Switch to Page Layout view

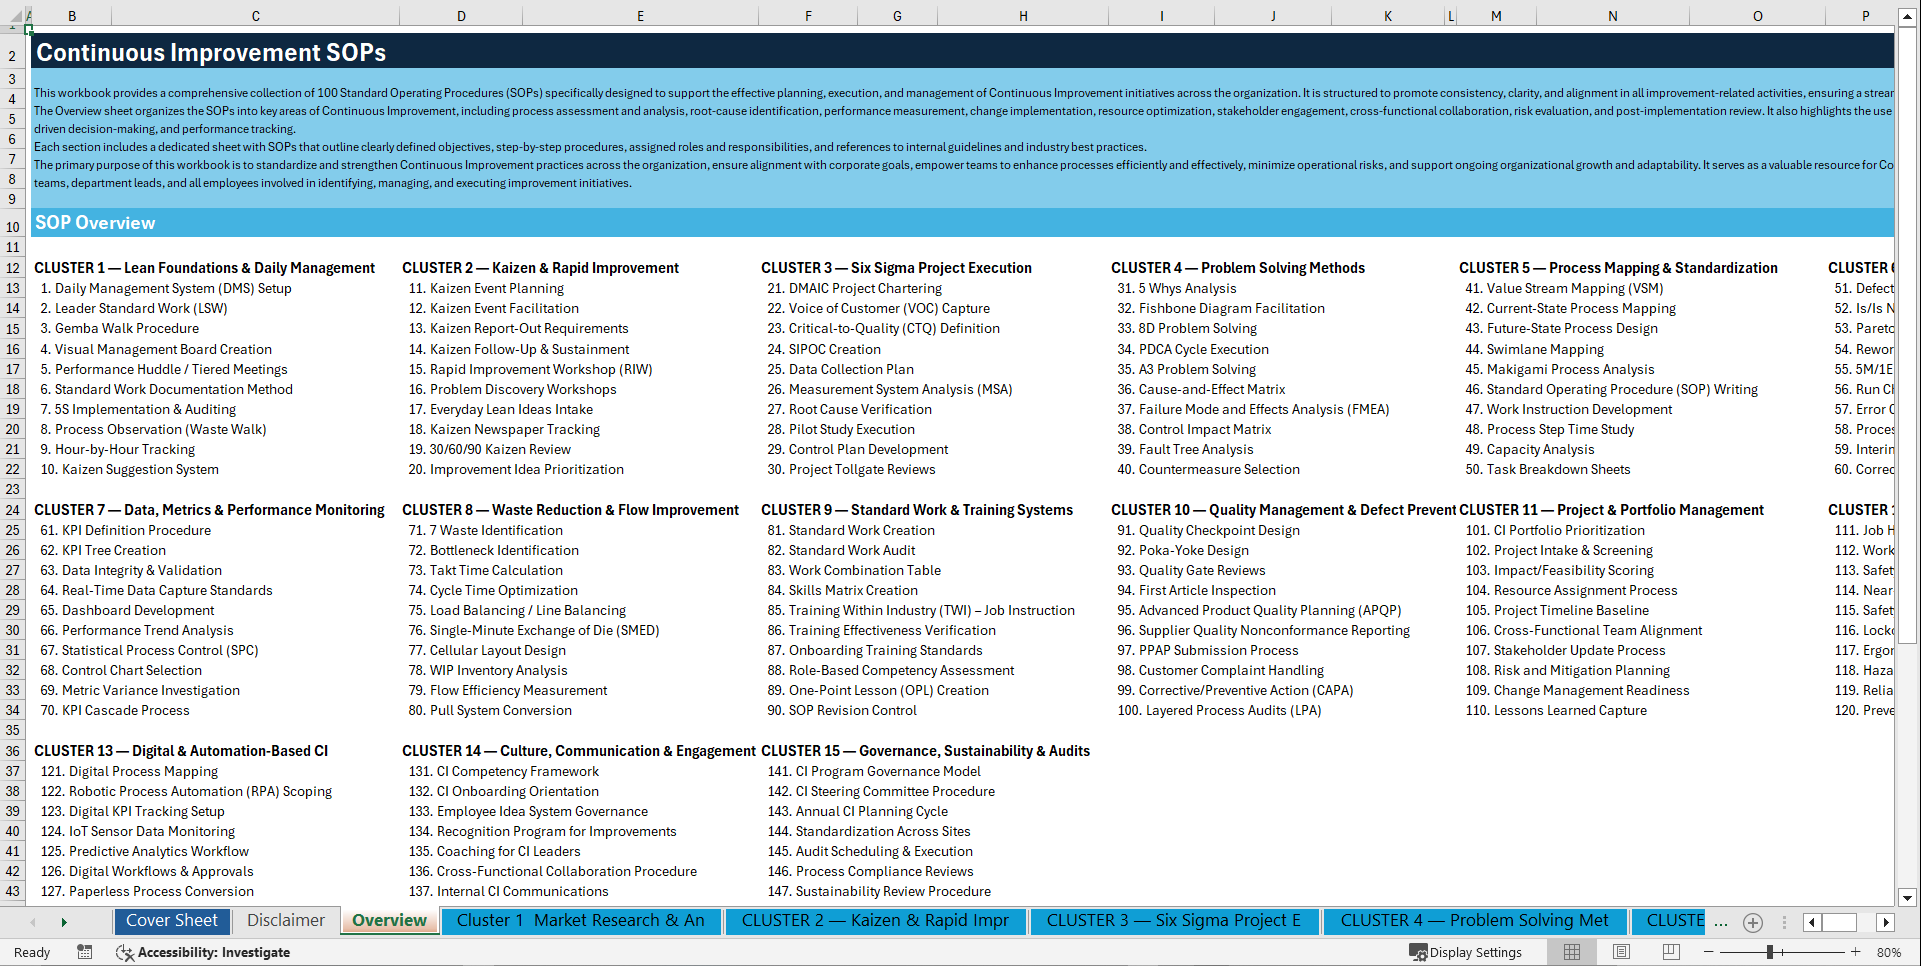[1621, 952]
